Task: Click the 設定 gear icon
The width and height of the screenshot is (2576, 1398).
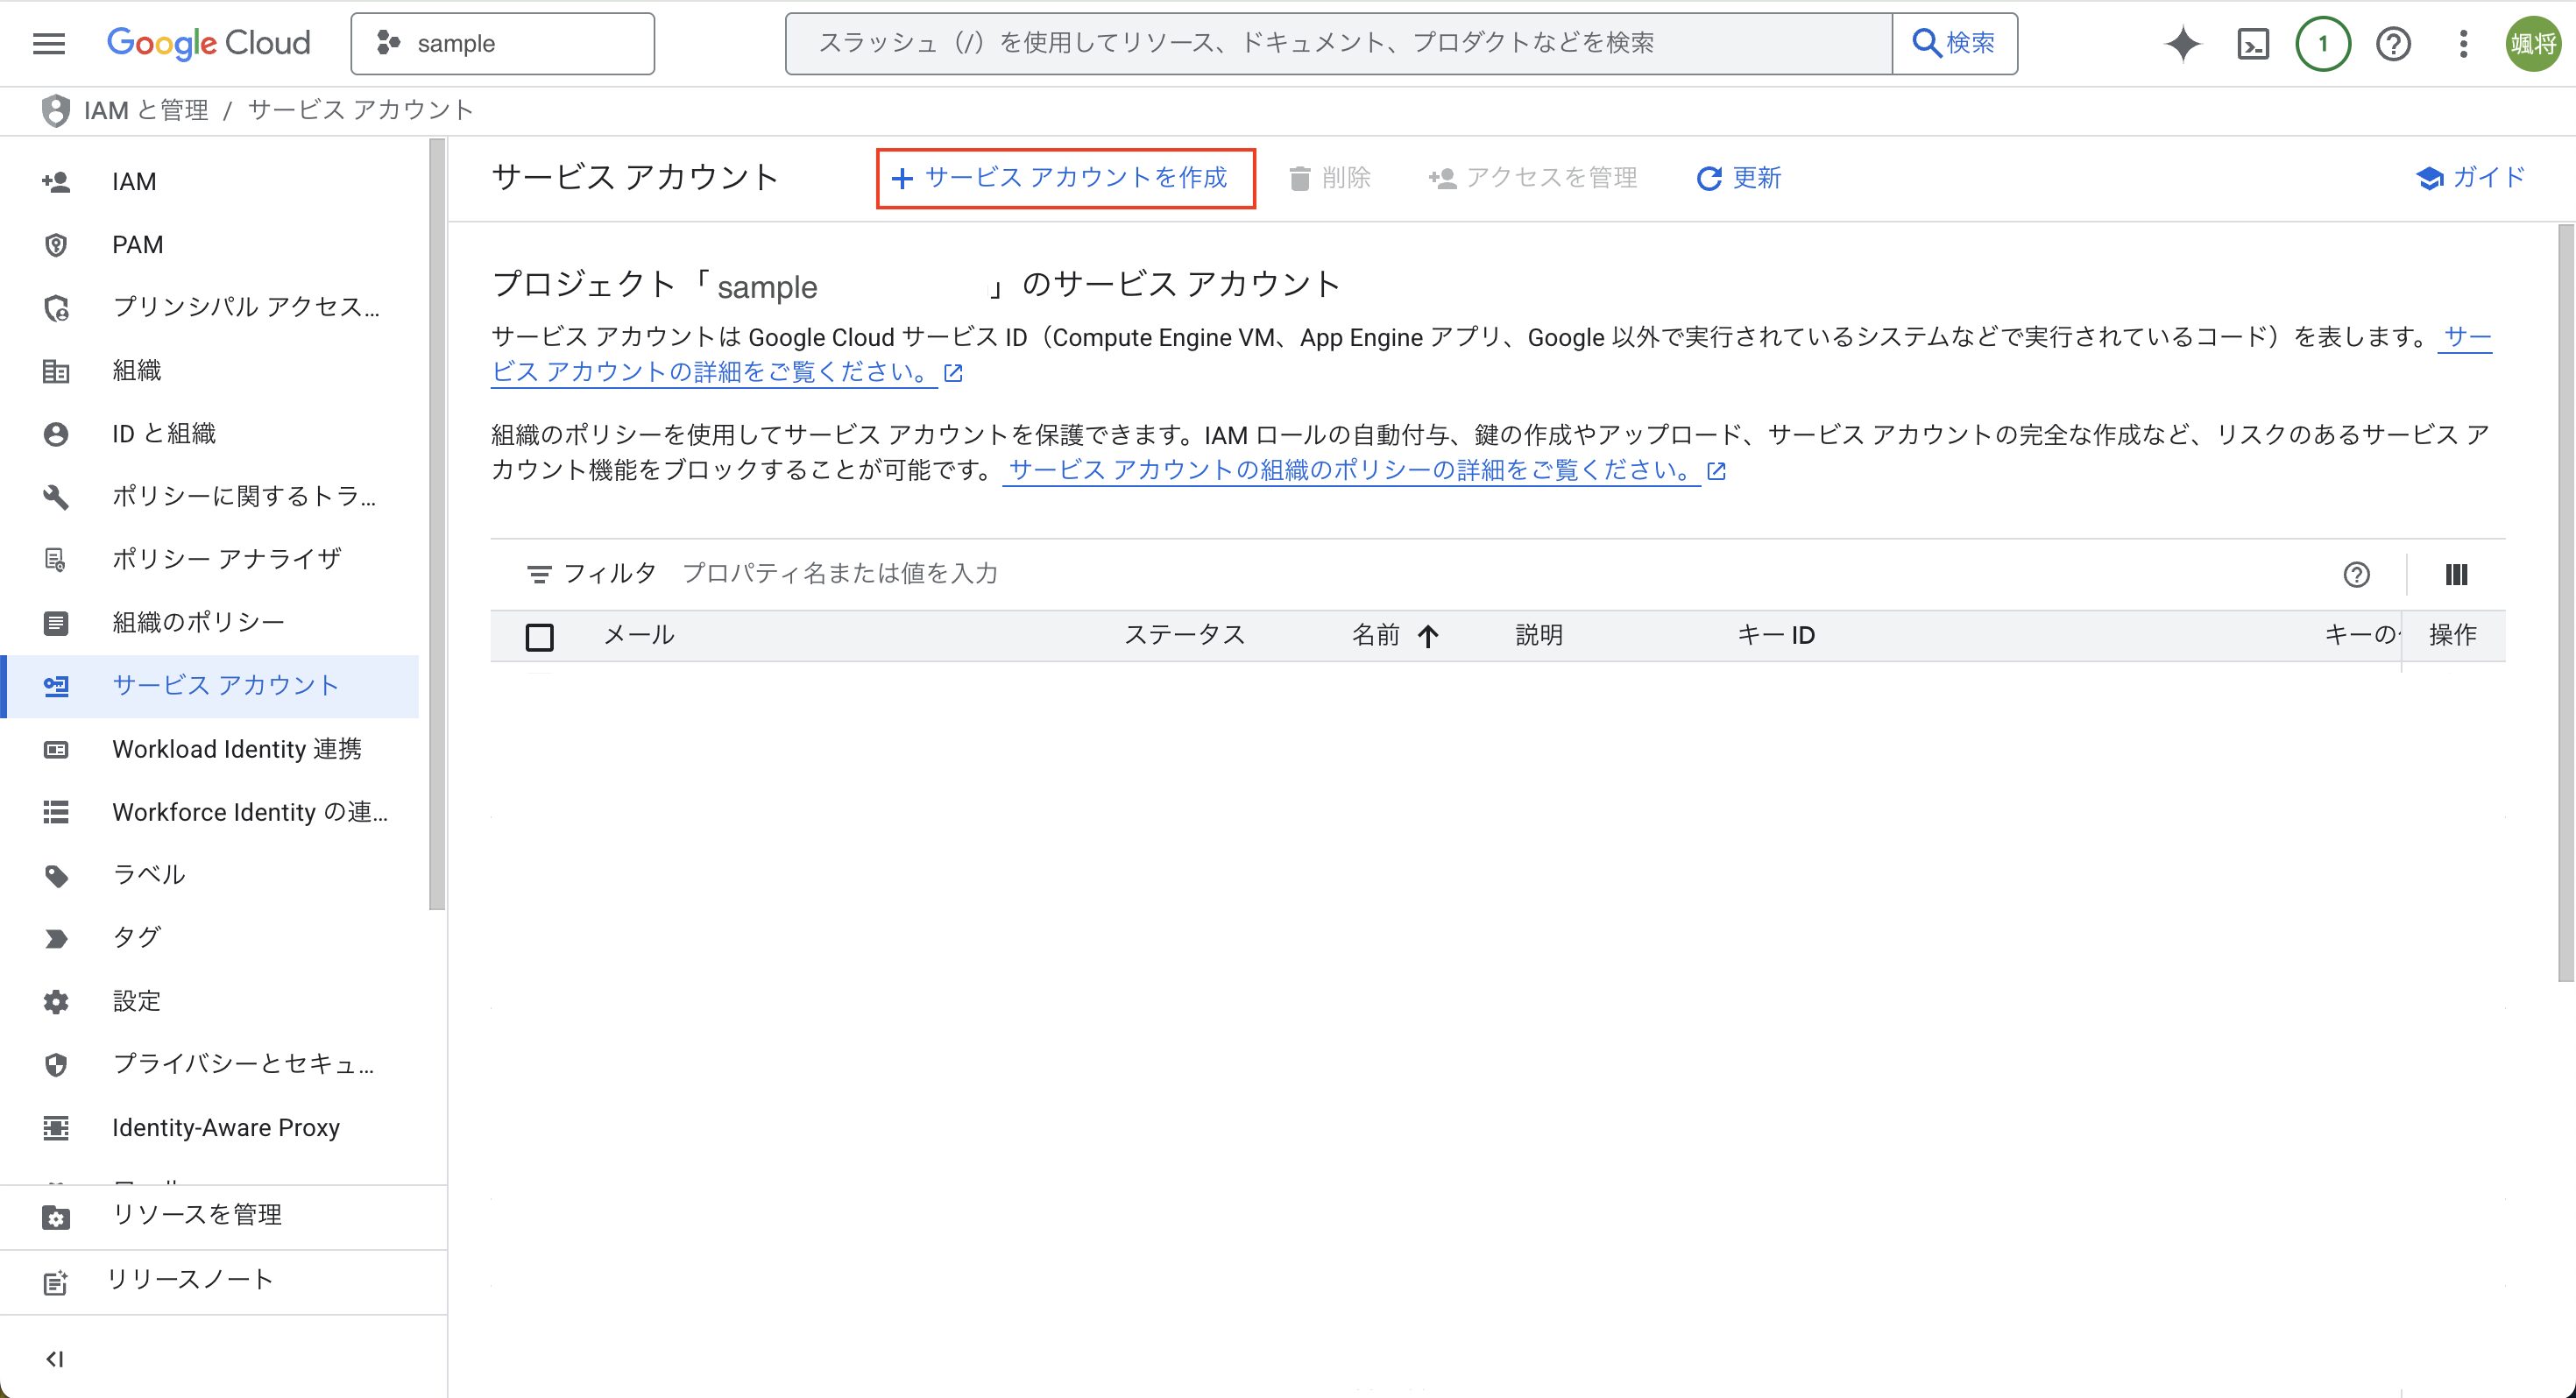Action: tap(56, 1001)
